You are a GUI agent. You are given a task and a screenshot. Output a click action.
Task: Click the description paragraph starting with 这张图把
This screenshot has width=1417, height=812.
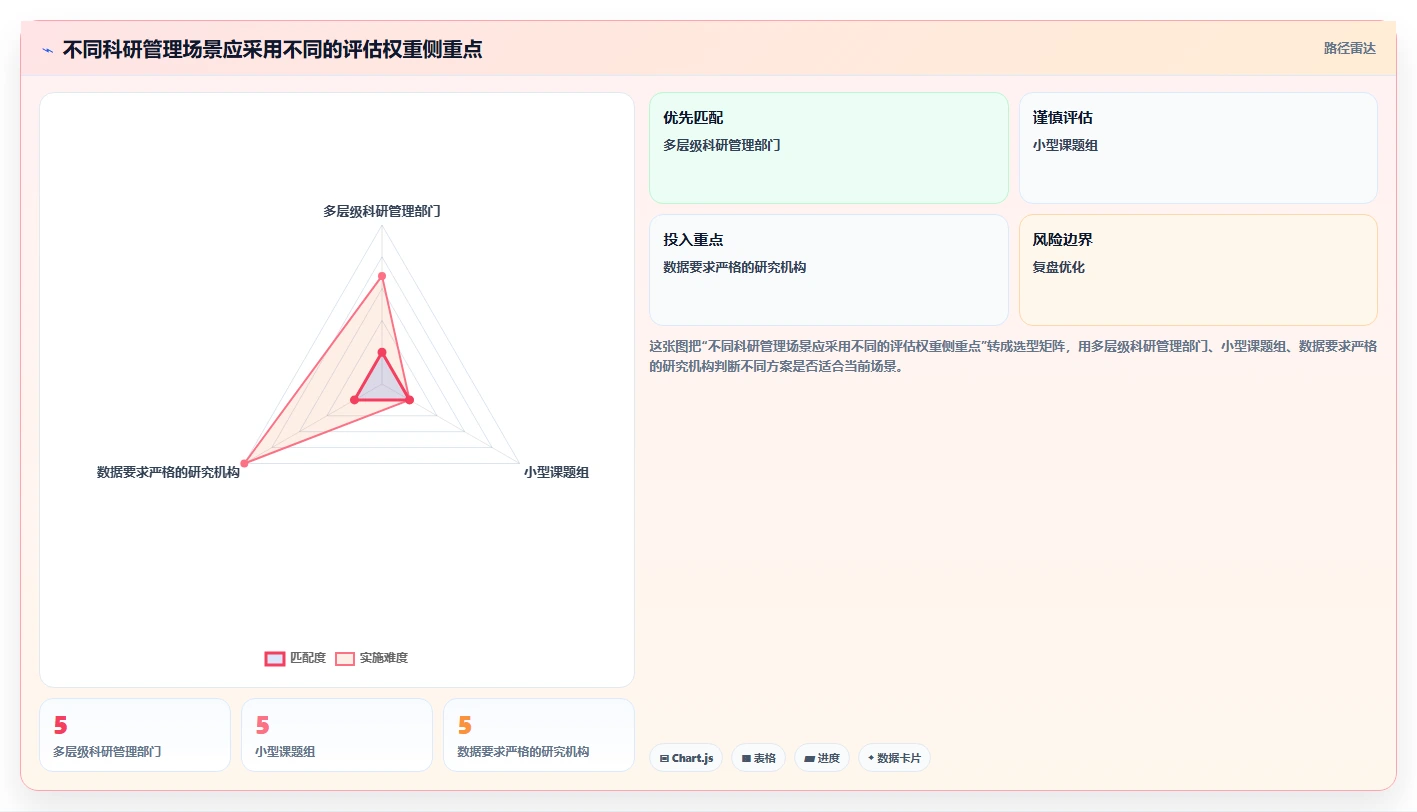(1013, 356)
